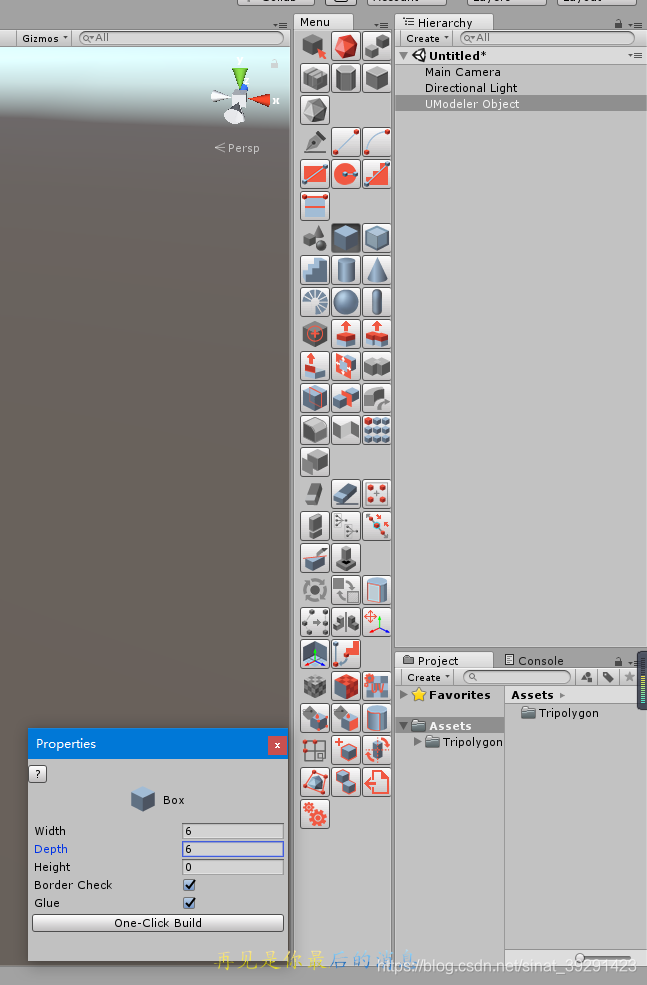The image size is (647, 985).
Task: Open the Untitled scene options menu
Action: tap(635, 56)
